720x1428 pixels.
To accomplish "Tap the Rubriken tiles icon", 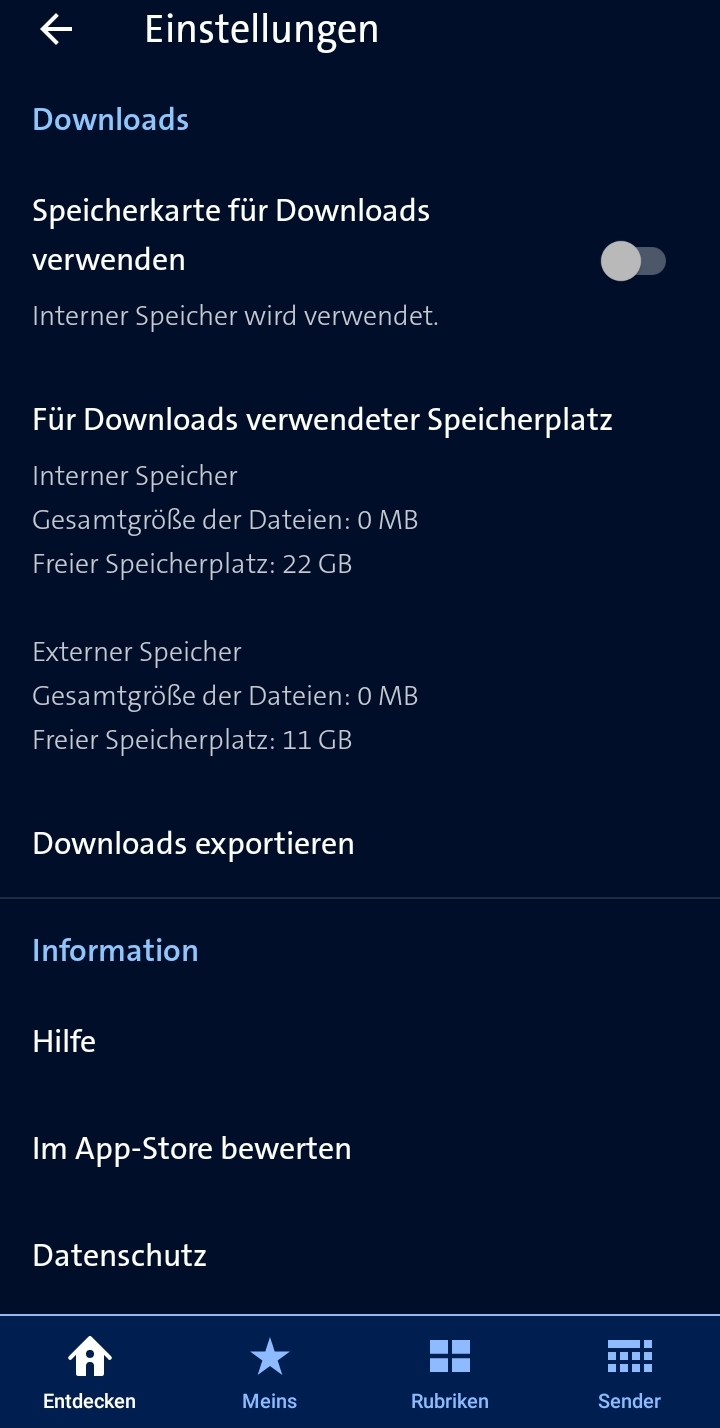I will pyautogui.click(x=450, y=1357).
